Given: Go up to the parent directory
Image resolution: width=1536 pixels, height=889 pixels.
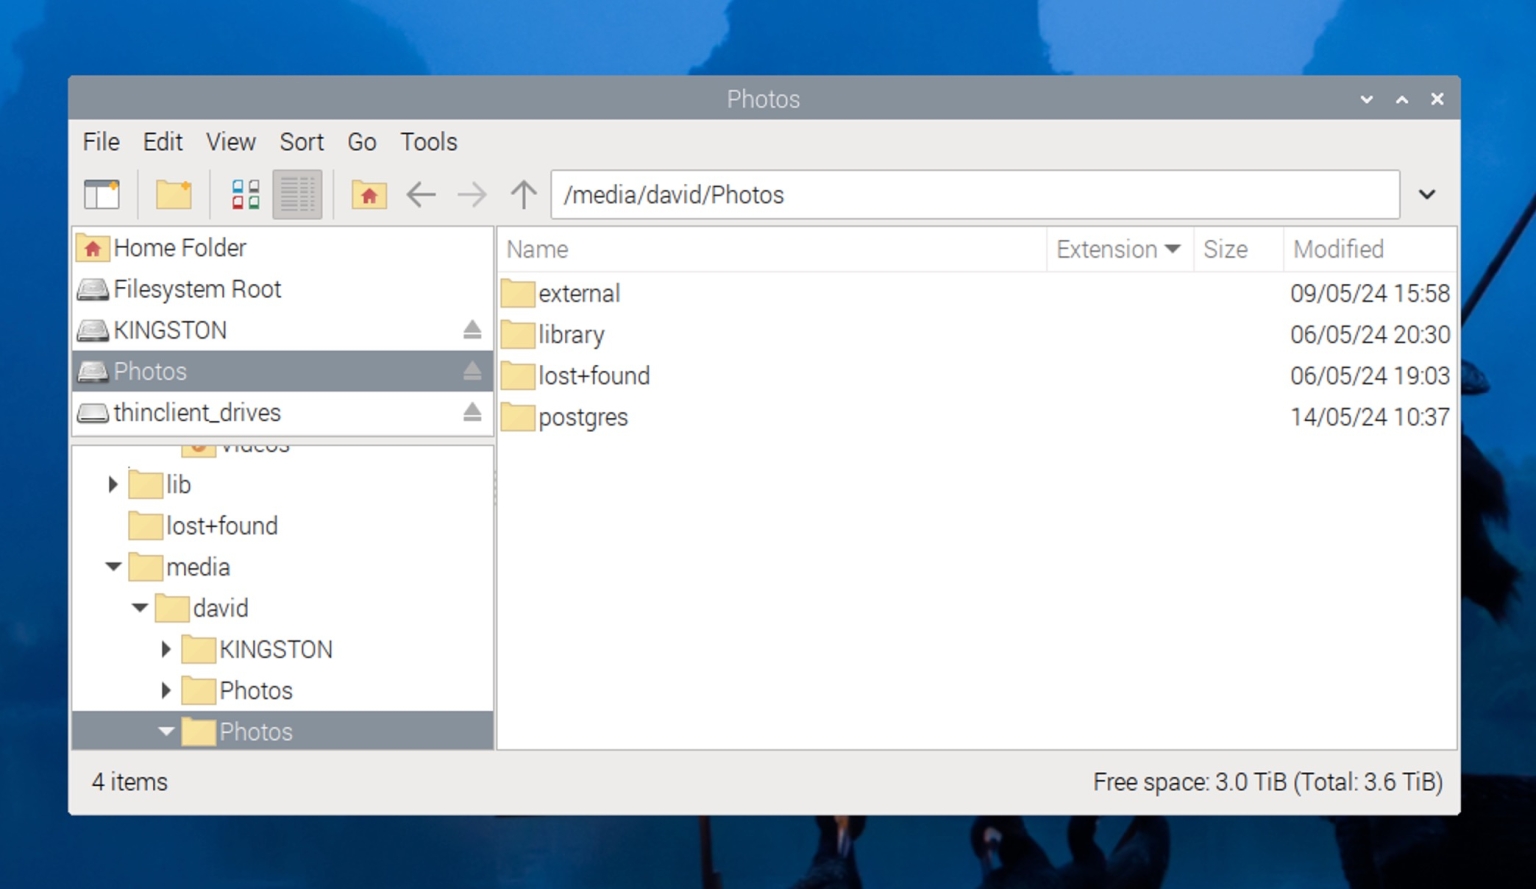Looking at the screenshot, I should coord(522,194).
